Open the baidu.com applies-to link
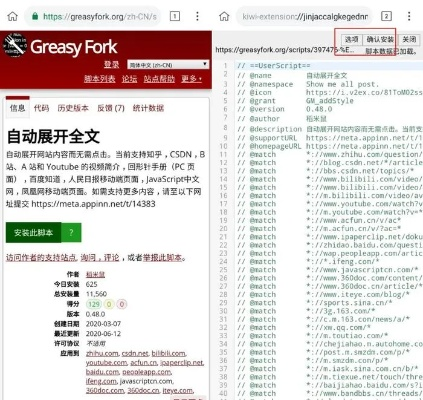Screen dimensions: 423x400 [102, 372]
